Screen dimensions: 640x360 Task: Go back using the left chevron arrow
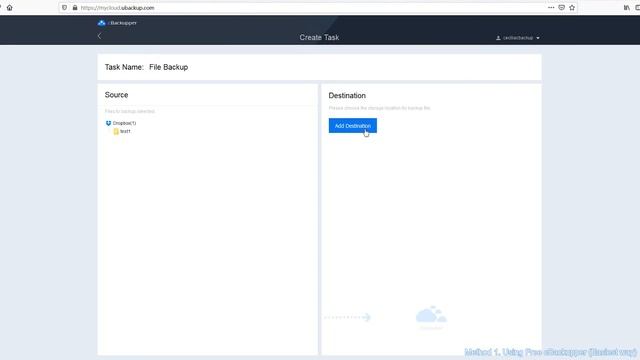(x=100, y=36)
